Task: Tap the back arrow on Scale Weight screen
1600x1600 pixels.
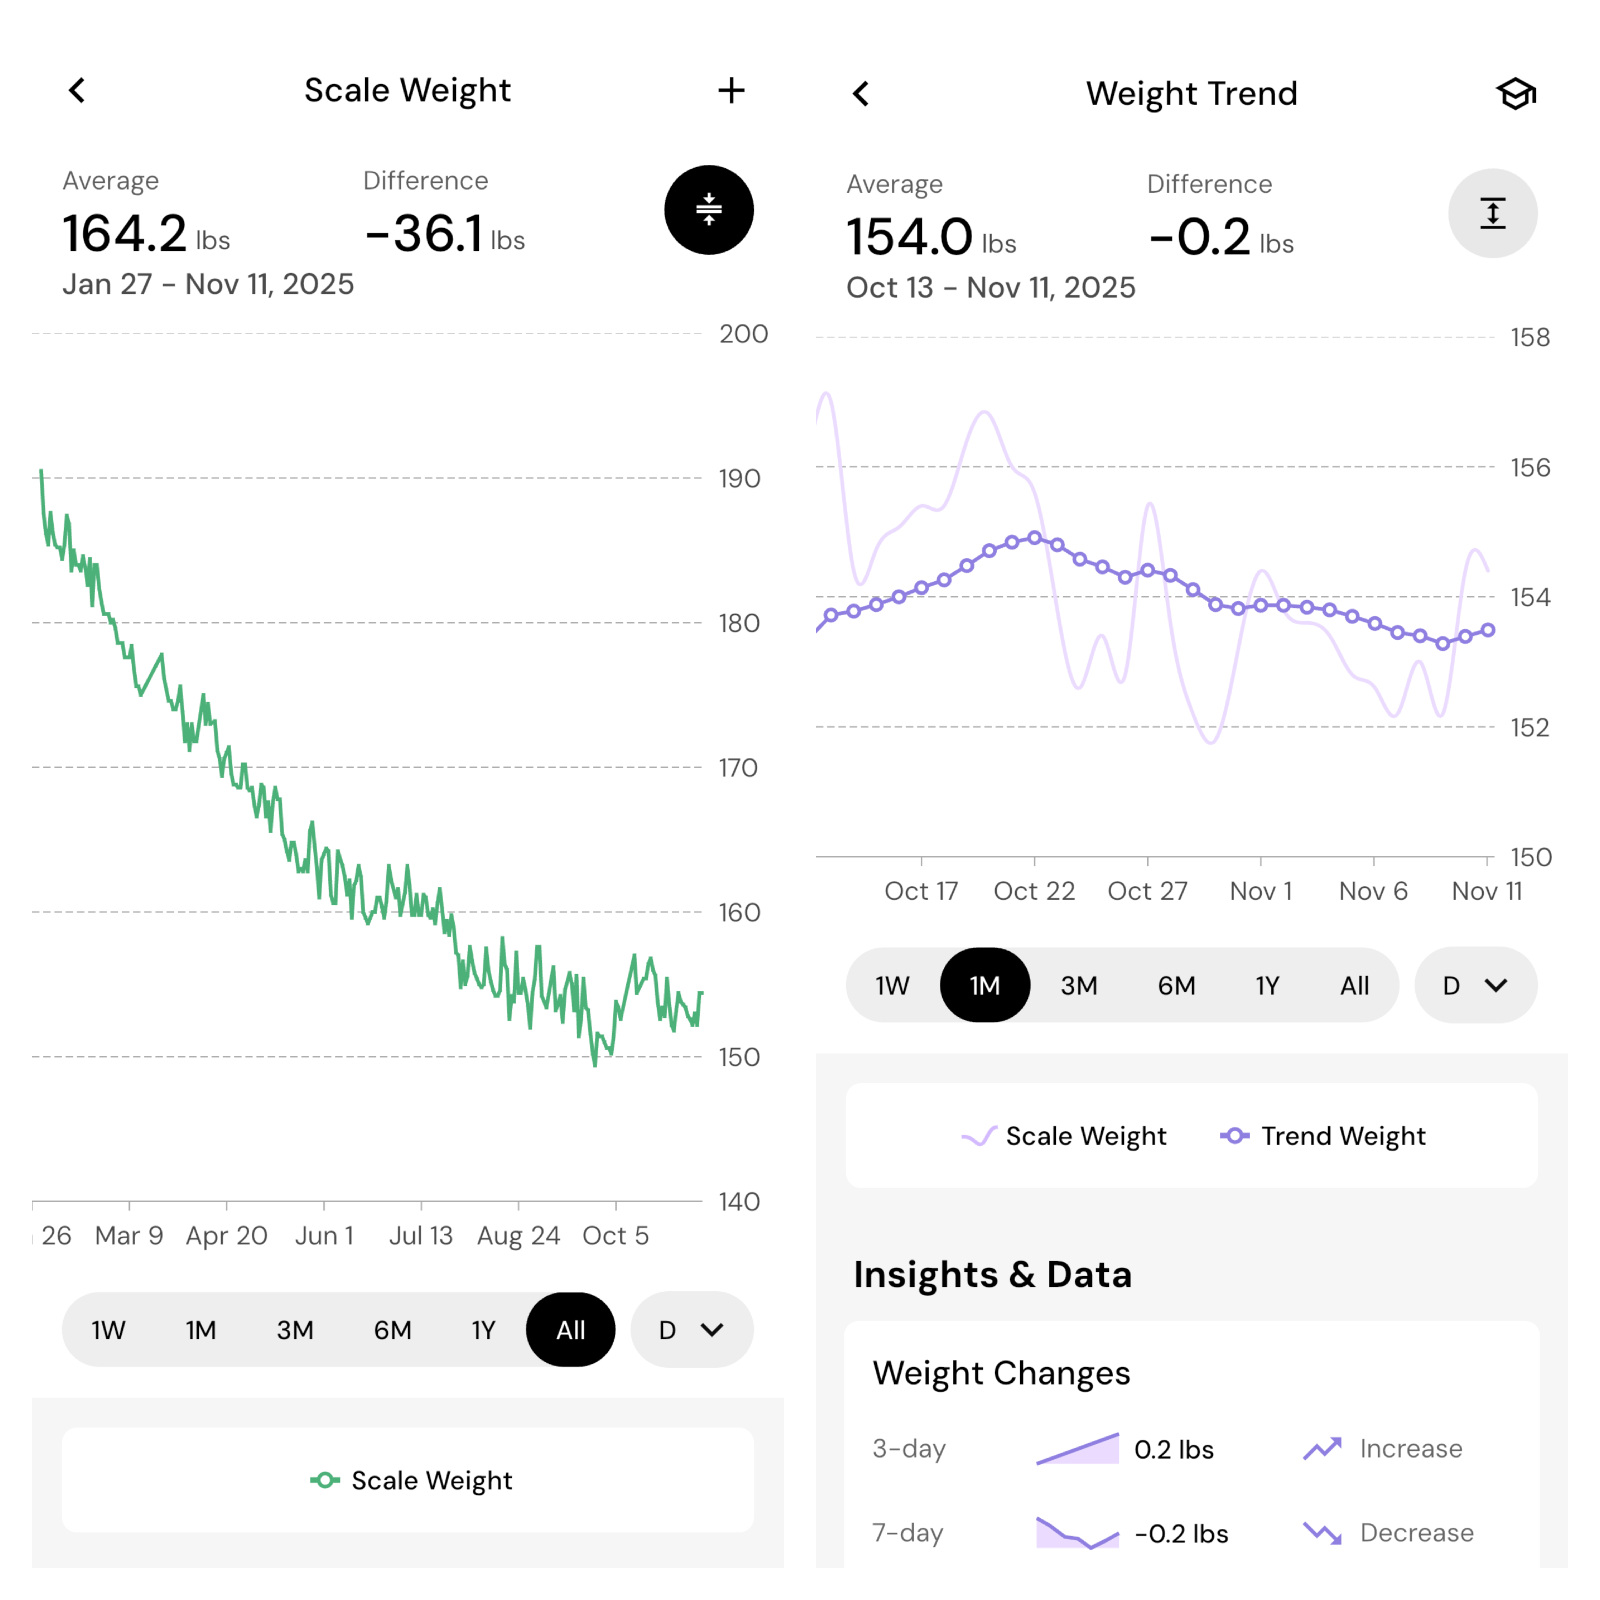Action: 77,89
